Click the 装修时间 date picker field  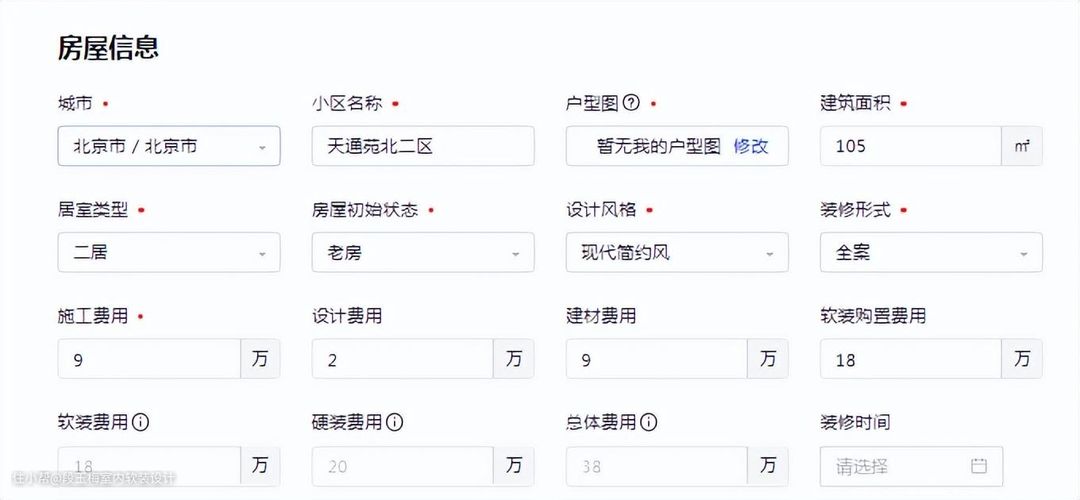[911, 466]
